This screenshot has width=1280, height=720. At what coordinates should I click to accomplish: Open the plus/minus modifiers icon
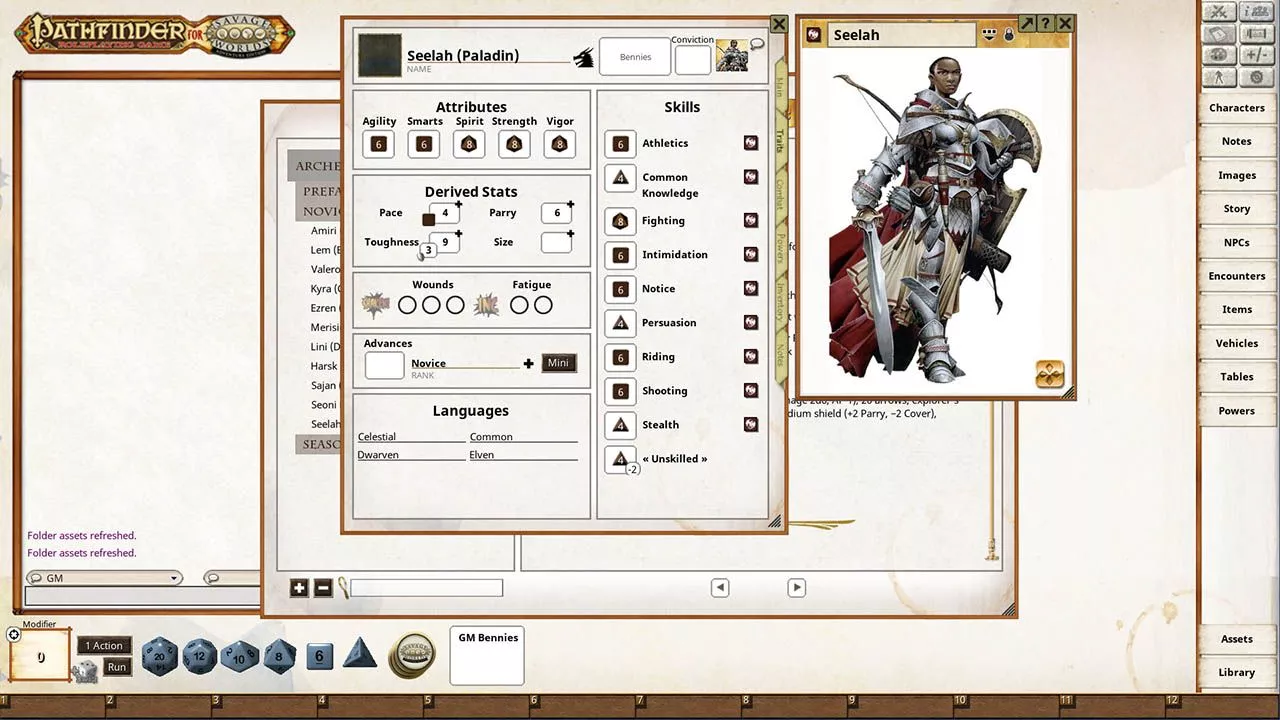coord(1256,56)
